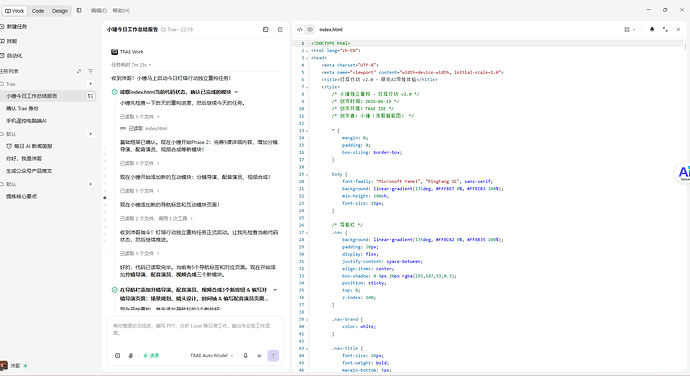Collapse the Trae folder in task list
This screenshot has height=376, width=690.
pyautogui.click(x=8, y=84)
